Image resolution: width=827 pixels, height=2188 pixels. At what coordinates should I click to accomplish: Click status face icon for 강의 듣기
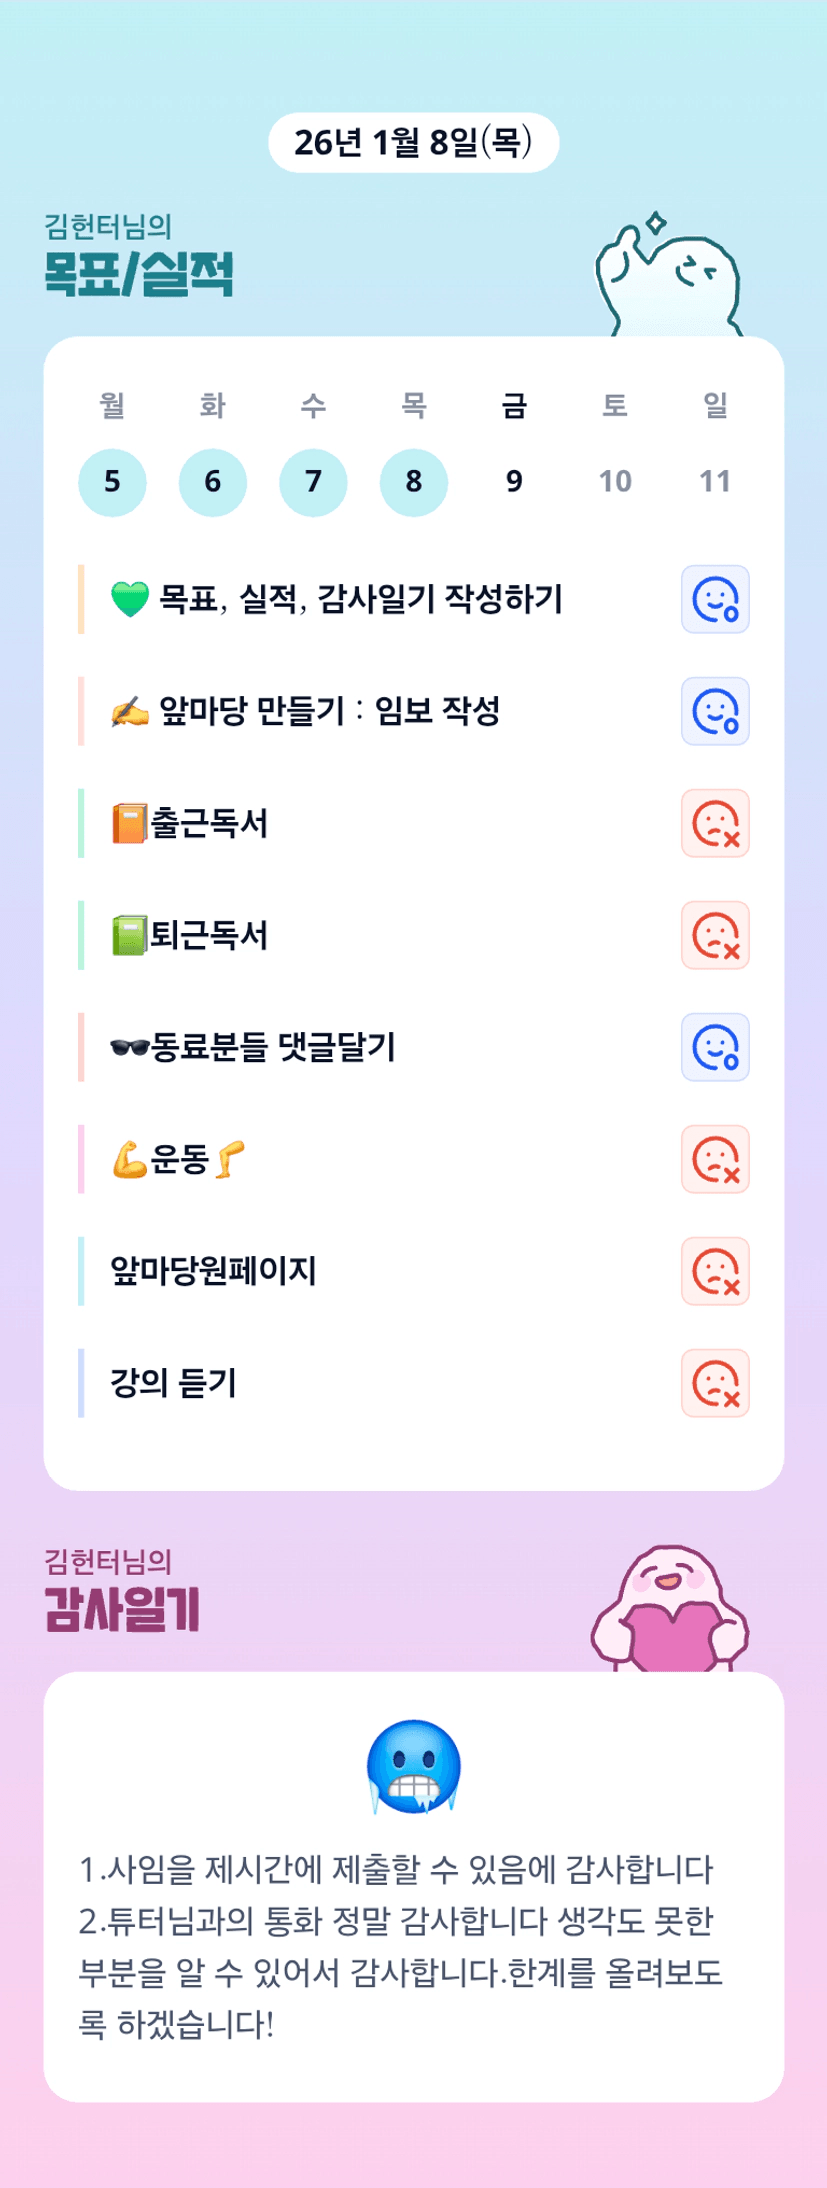(715, 1384)
